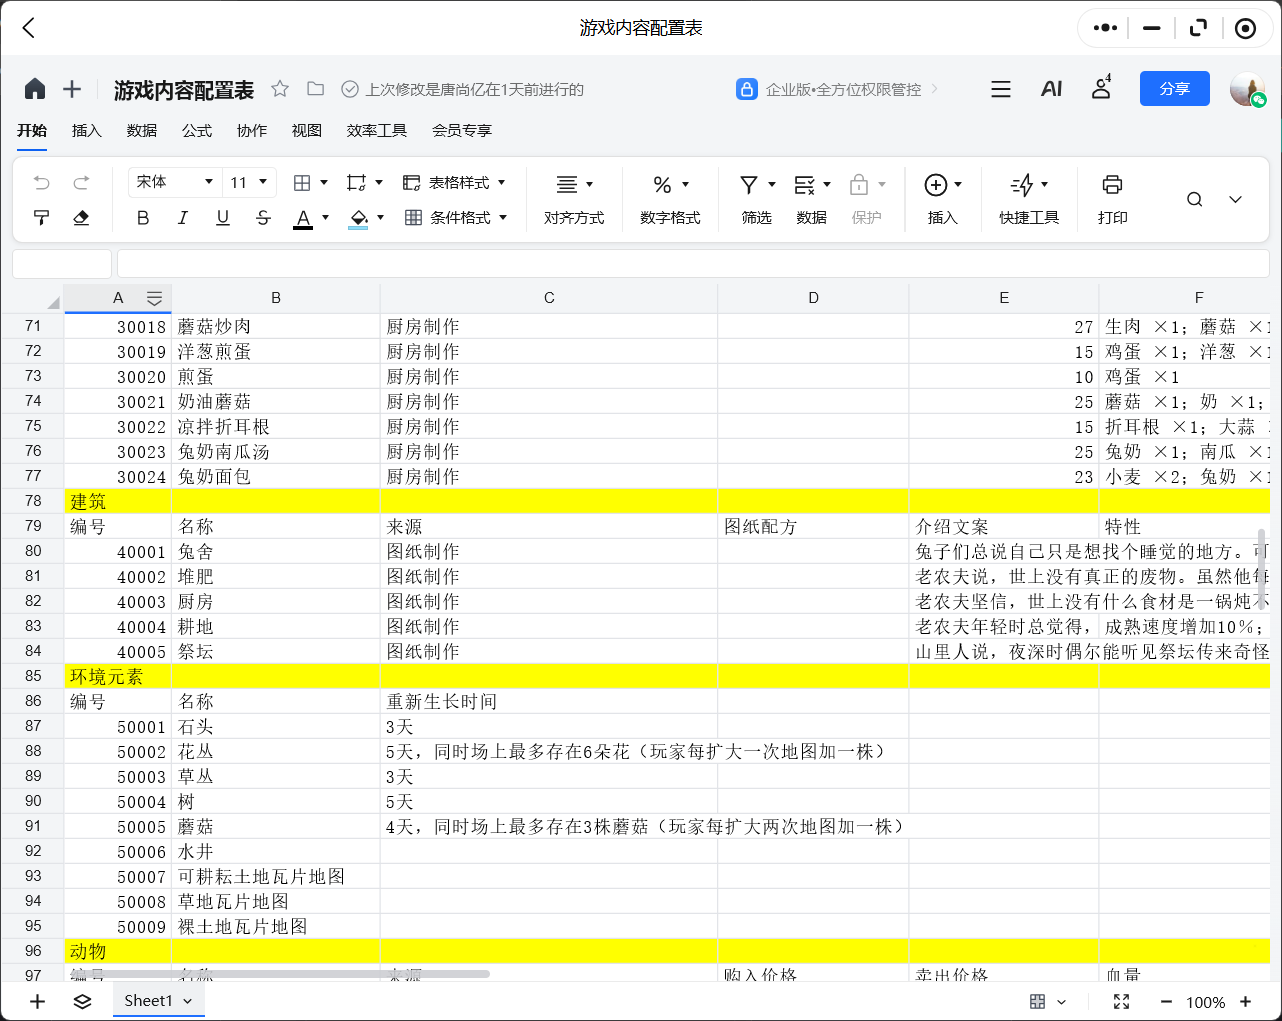The width and height of the screenshot is (1282, 1021).
Task: Click the blue 分享 button
Action: click(1175, 89)
